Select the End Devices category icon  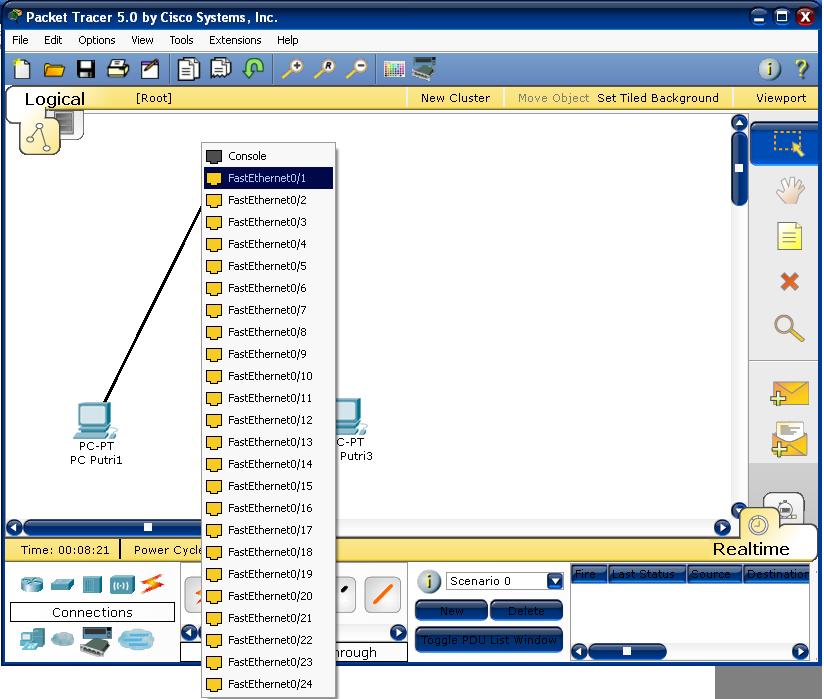32,640
